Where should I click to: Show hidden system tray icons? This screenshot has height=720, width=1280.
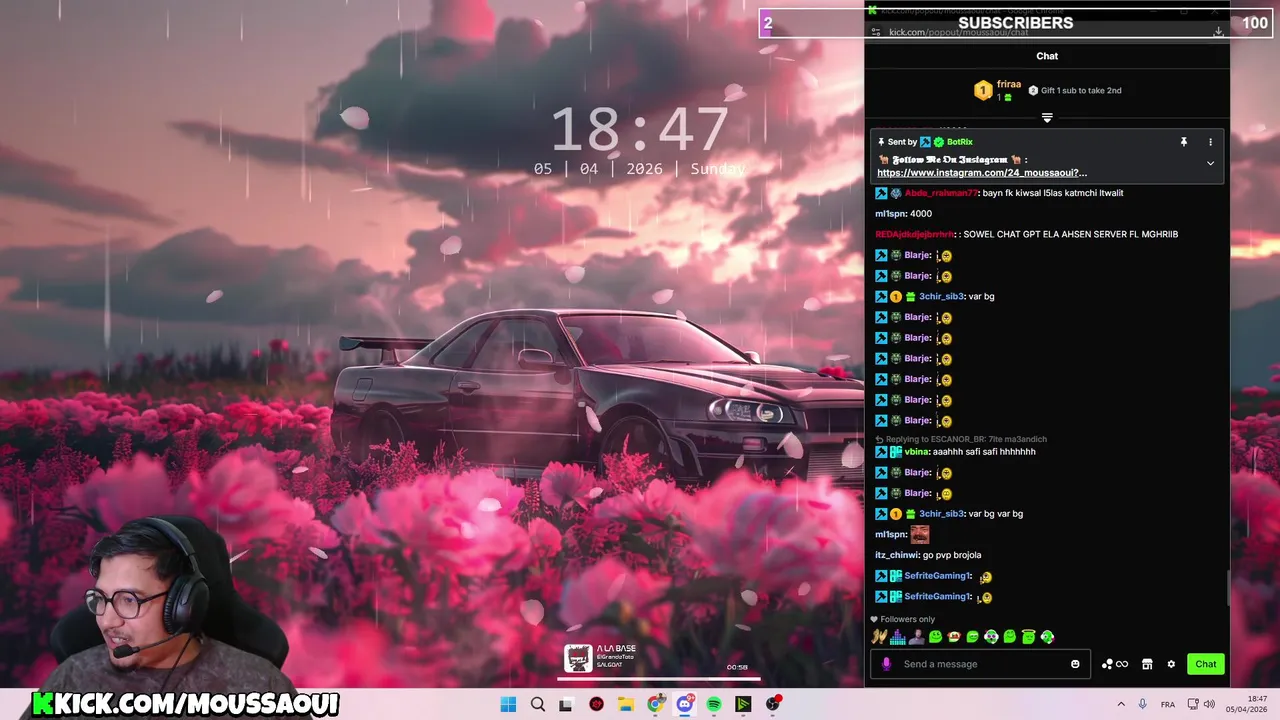[x=1121, y=704]
